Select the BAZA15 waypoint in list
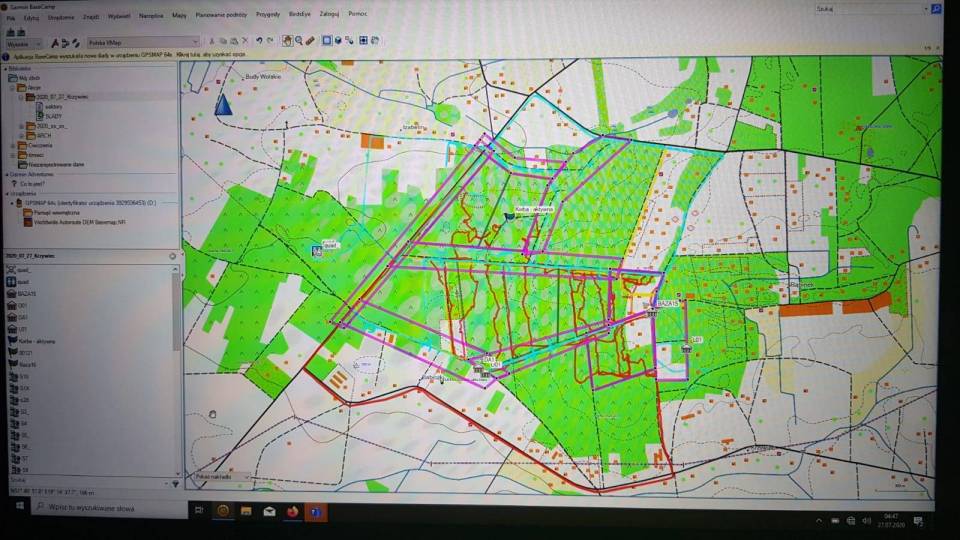This screenshot has height=540, width=960. (27, 294)
